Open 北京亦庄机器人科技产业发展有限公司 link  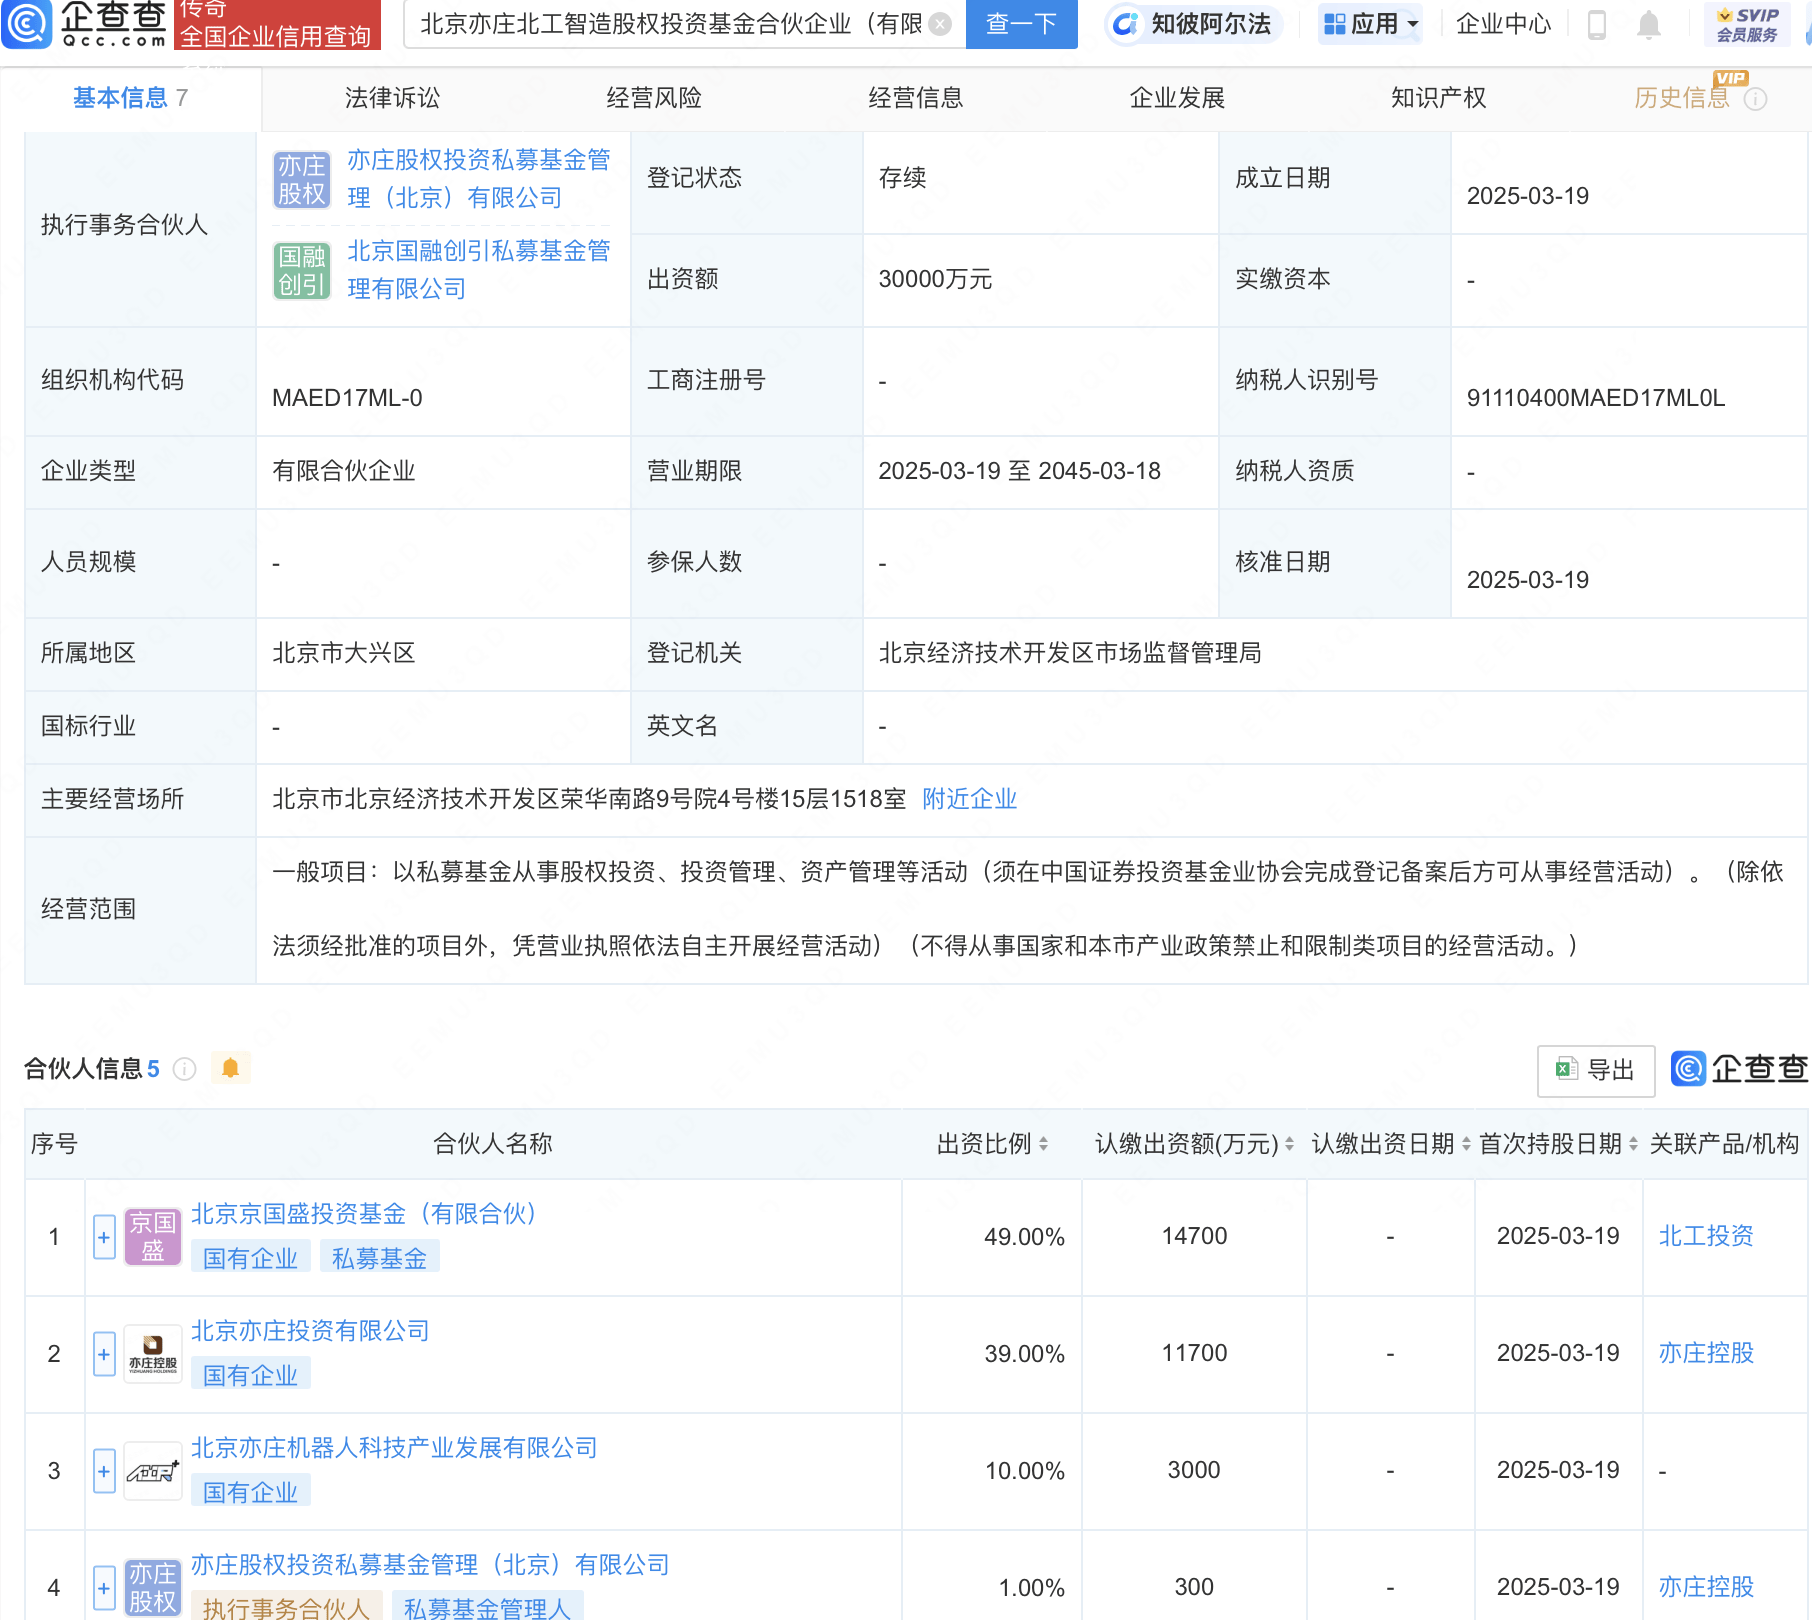[394, 1448]
